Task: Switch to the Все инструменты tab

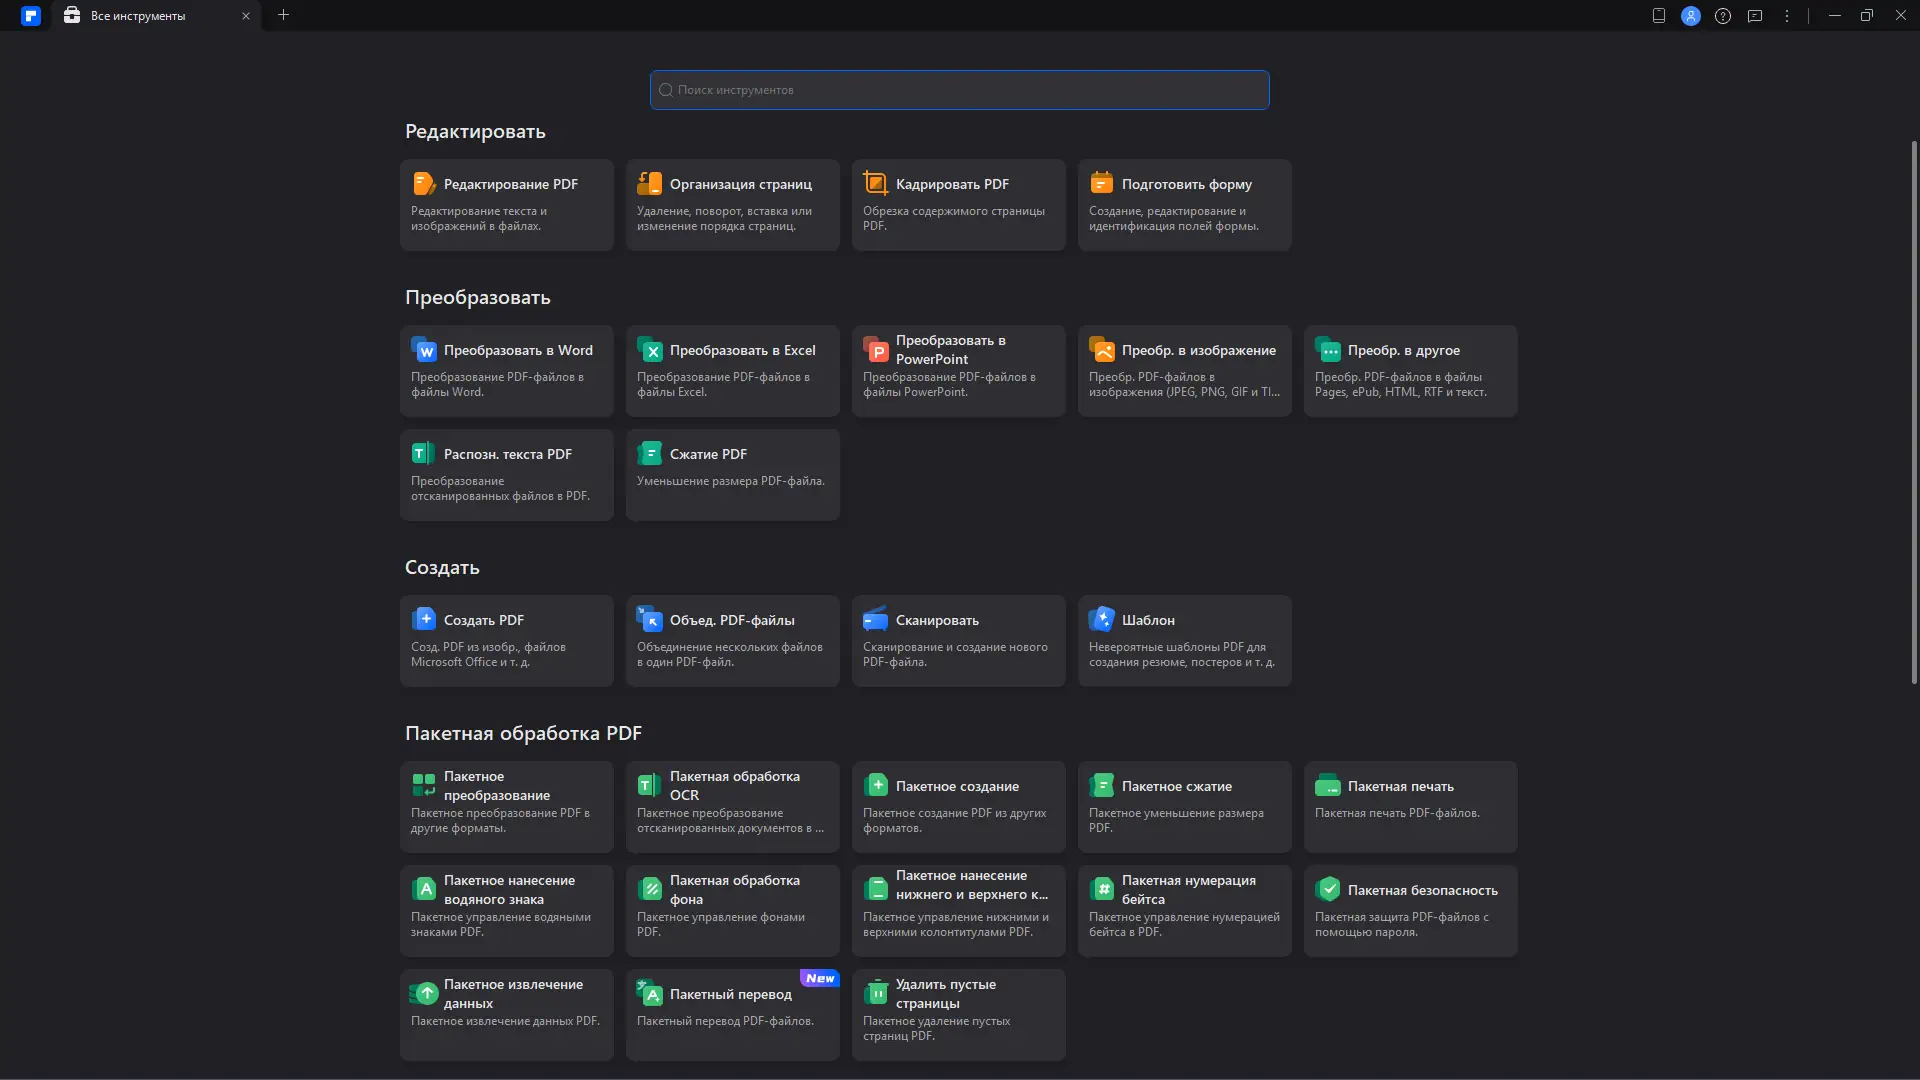Action: click(138, 16)
